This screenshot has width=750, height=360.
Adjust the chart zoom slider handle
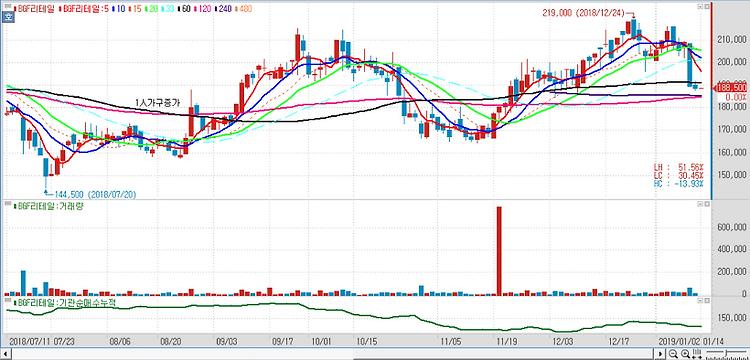coord(726,353)
